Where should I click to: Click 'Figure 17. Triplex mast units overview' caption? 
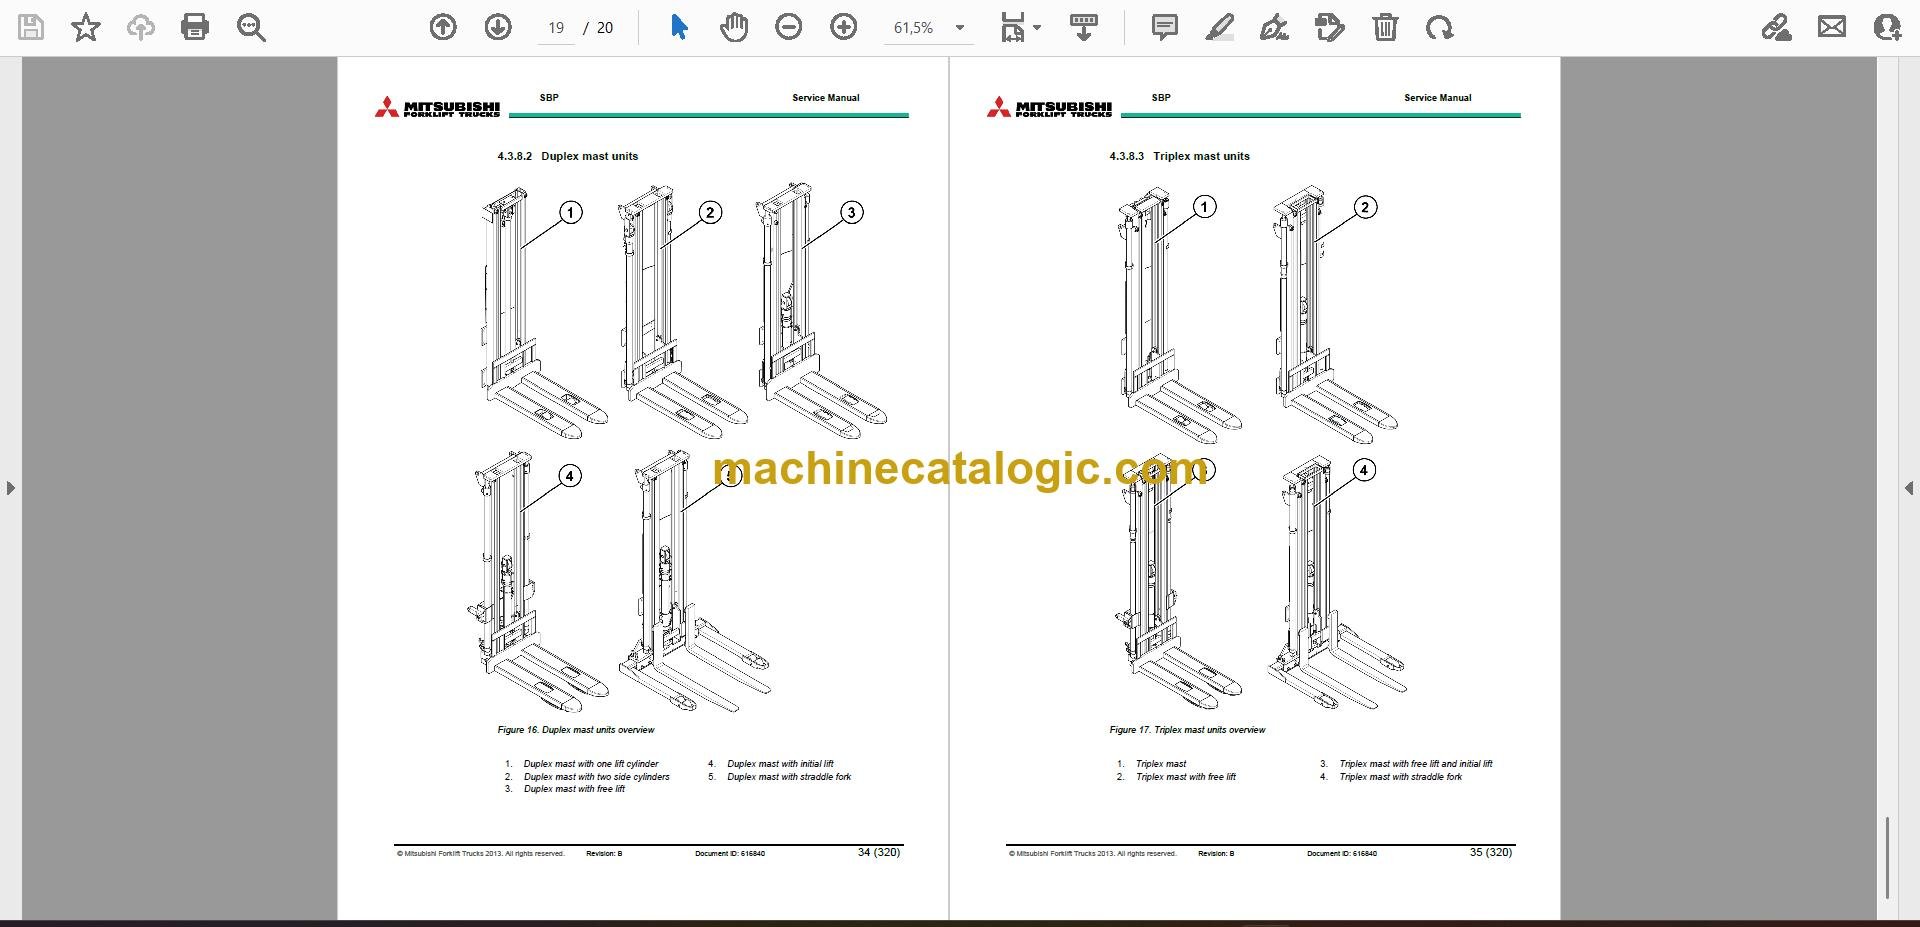(1187, 730)
